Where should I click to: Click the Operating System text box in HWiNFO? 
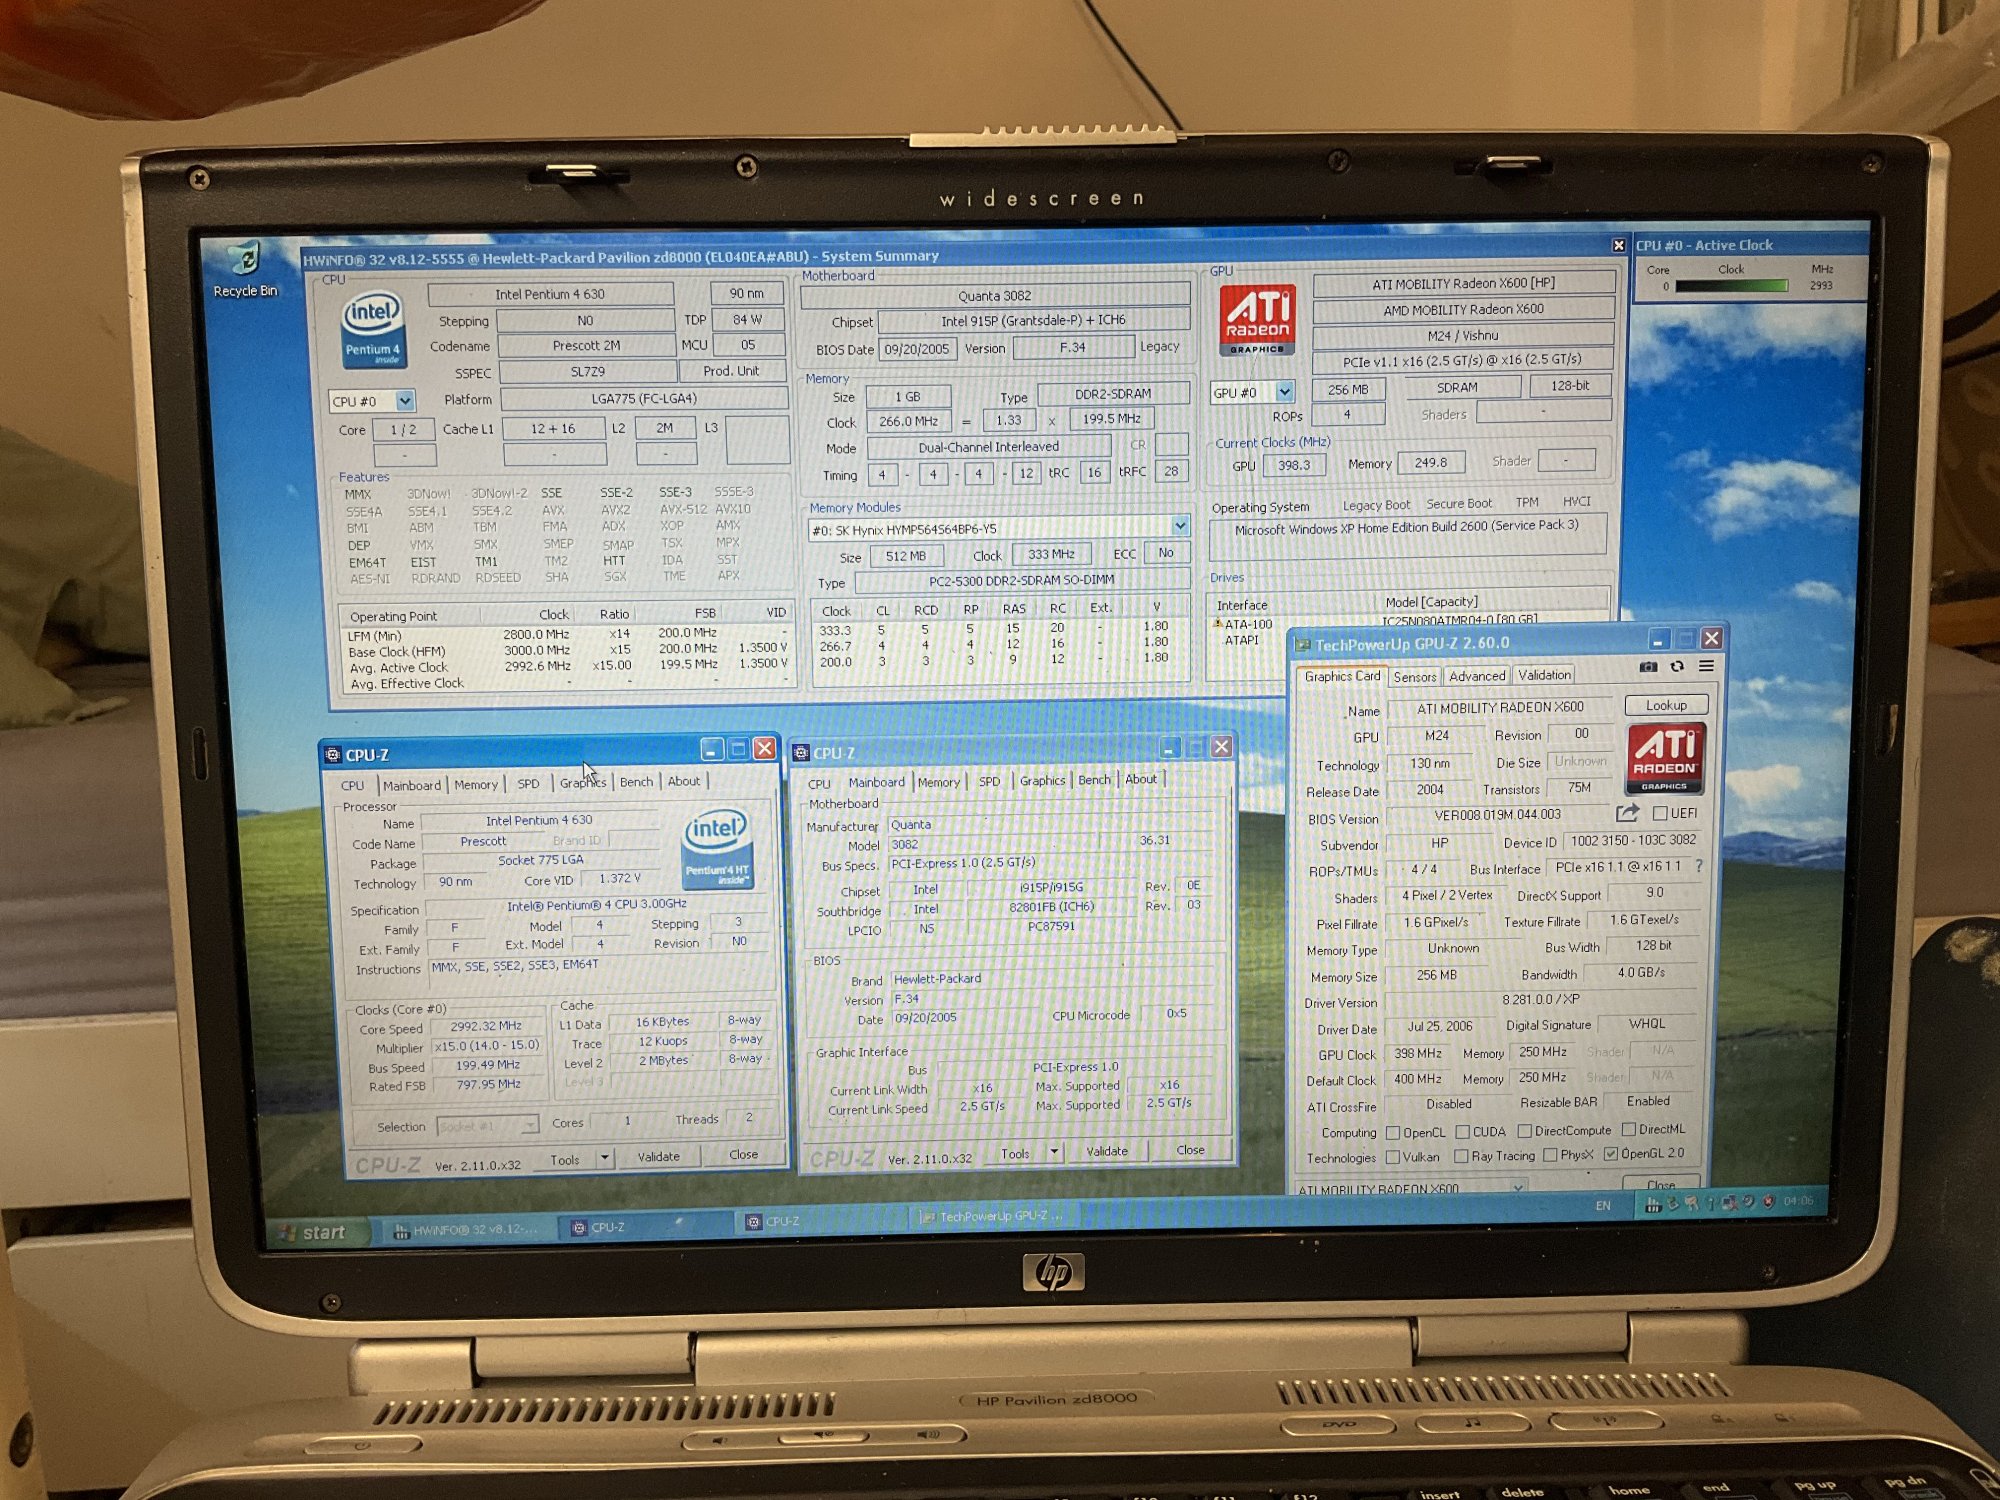pyautogui.click(x=1406, y=535)
